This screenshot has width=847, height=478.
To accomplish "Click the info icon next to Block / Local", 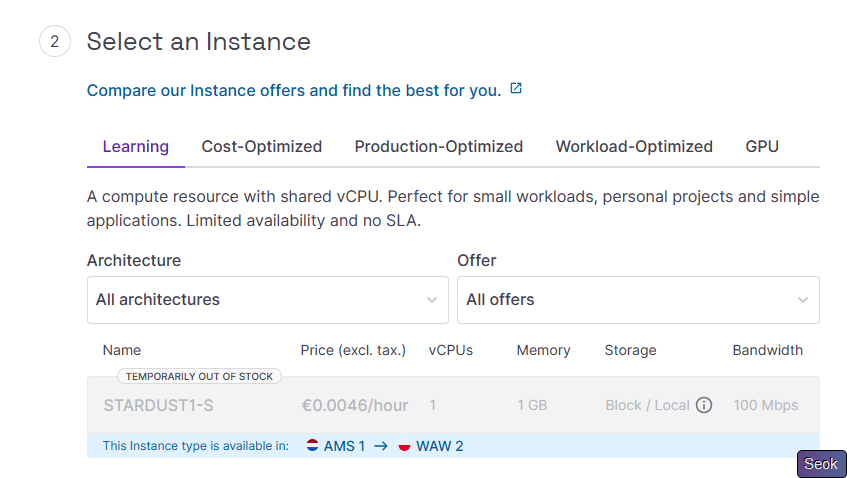I will tap(704, 405).
